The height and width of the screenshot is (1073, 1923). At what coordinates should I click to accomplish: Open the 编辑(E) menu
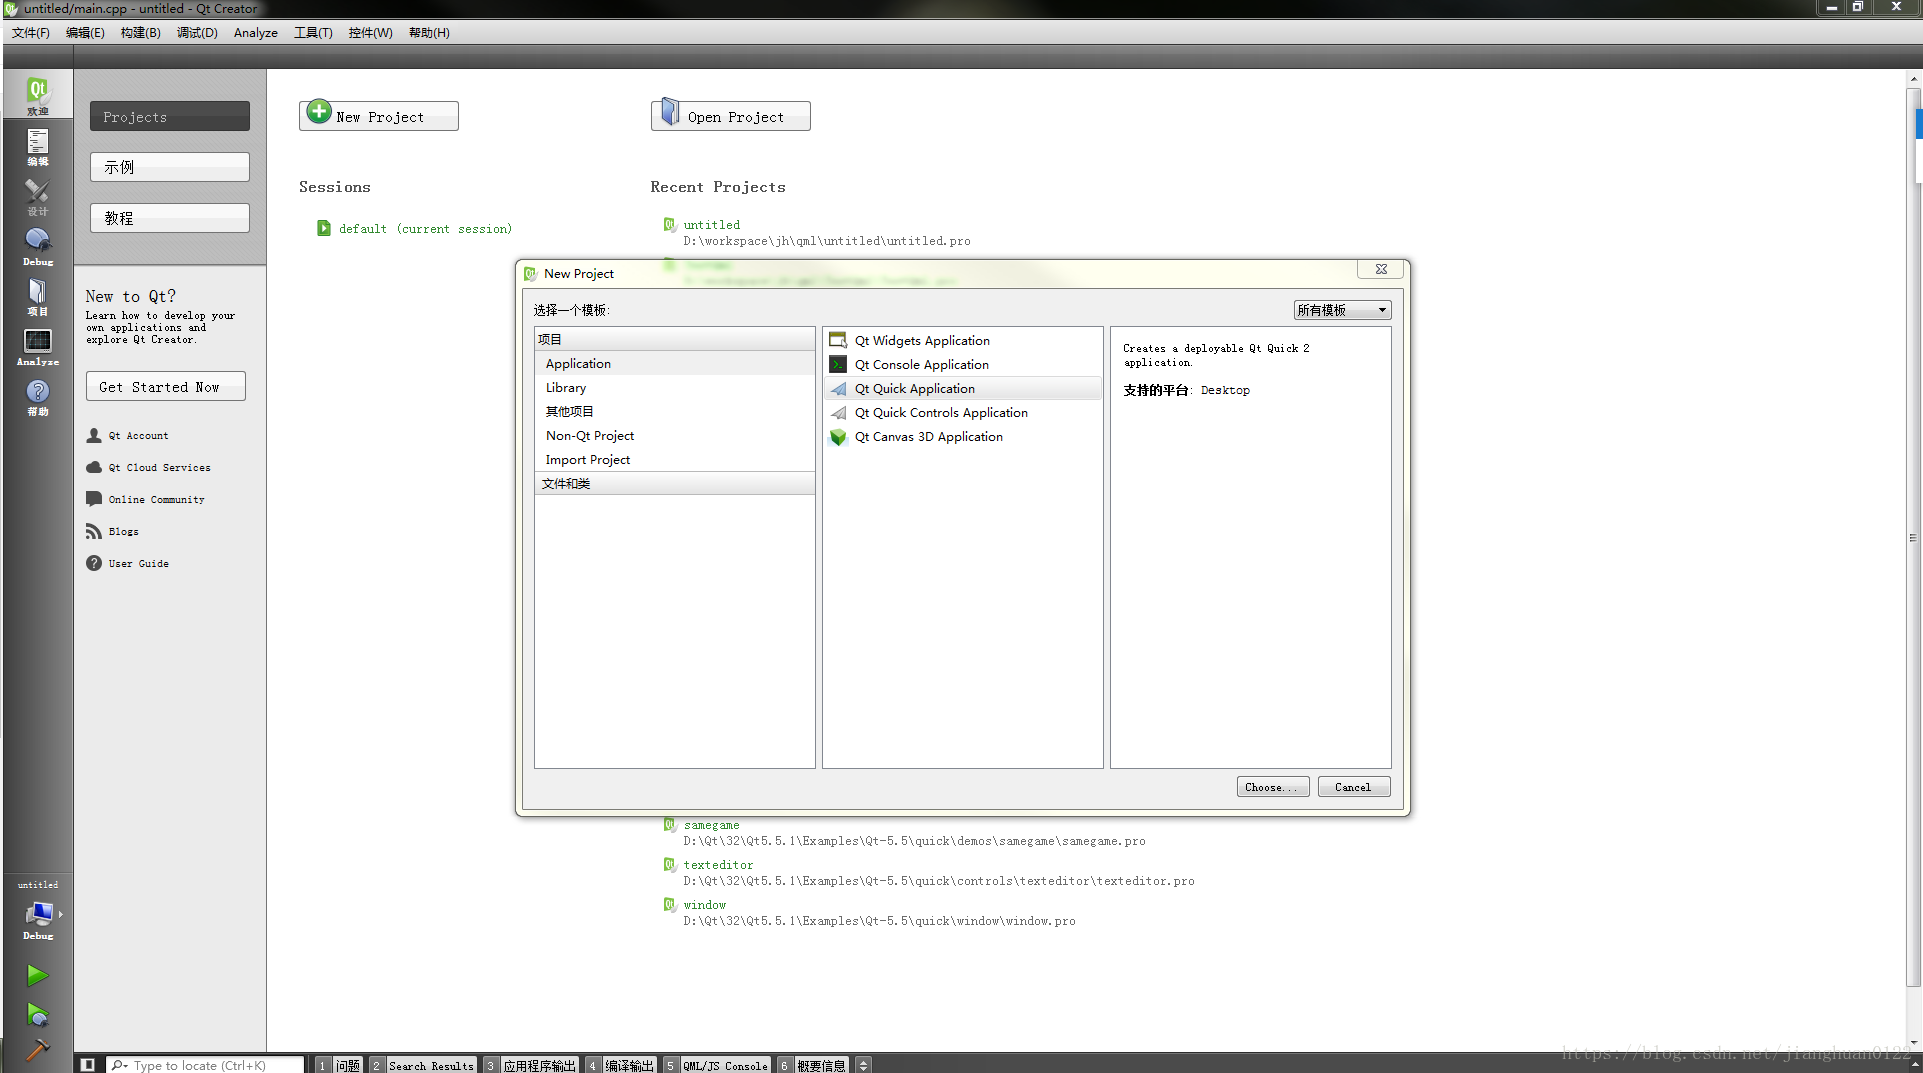click(85, 33)
